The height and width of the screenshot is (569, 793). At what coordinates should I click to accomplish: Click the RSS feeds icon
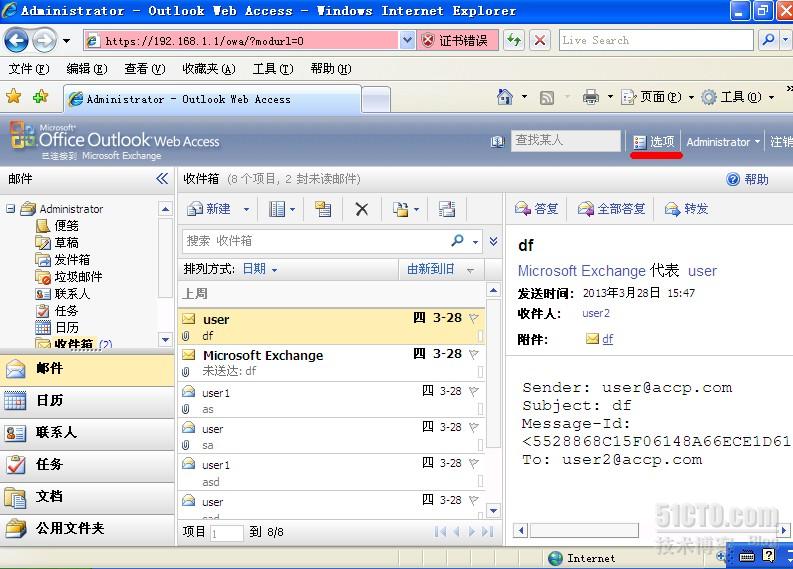pos(547,97)
